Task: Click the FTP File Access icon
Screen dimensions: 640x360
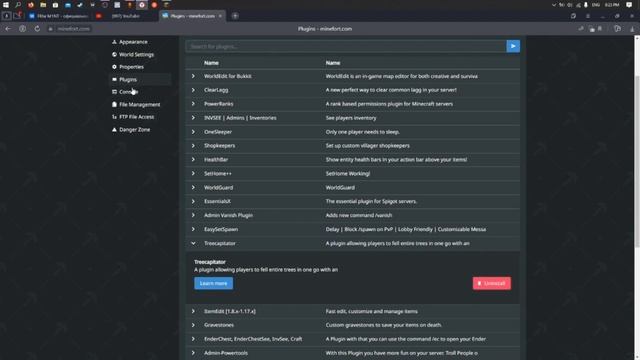Action: tap(114, 117)
